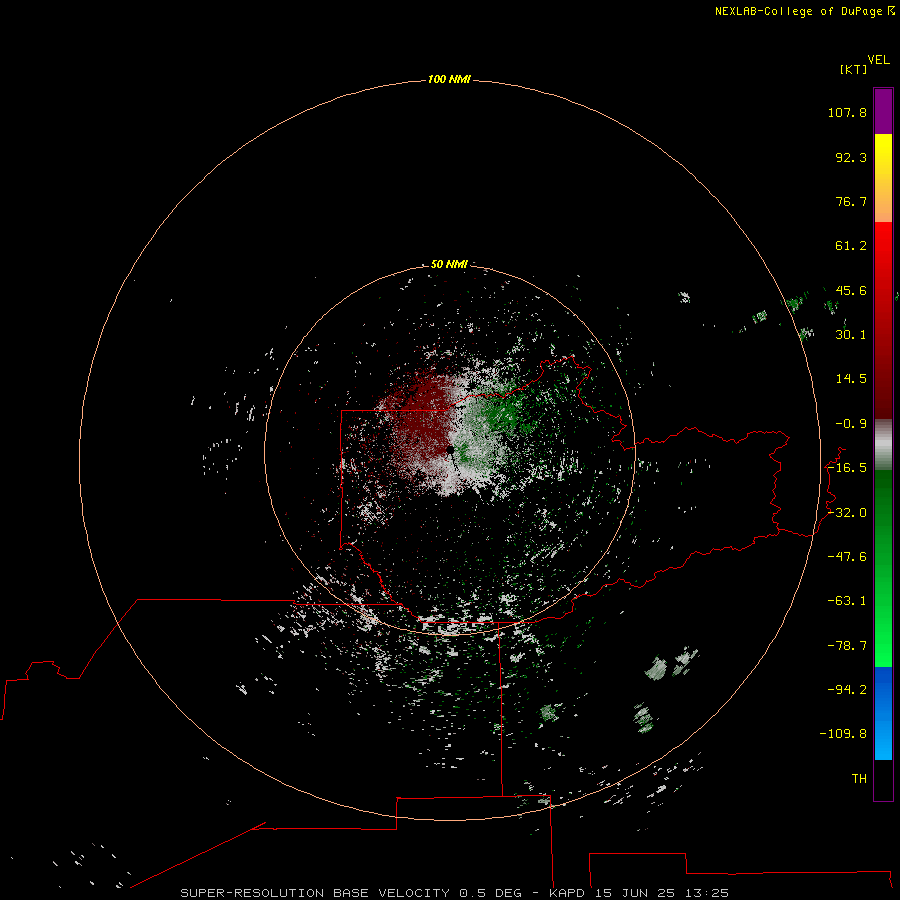Select the 14.5 legend value

point(851,379)
